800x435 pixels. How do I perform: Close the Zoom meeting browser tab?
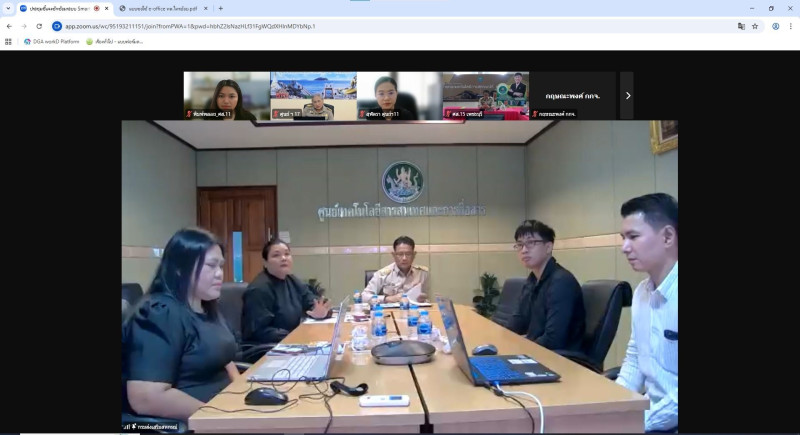107,8
